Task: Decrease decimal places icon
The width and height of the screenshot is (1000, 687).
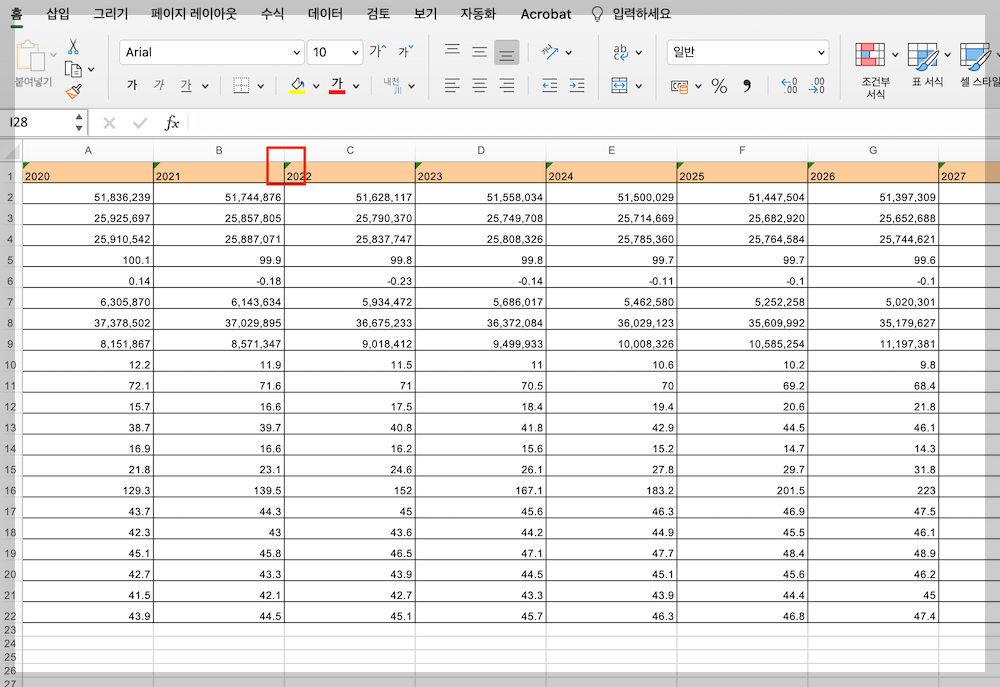Action: (x=817, y=85)
